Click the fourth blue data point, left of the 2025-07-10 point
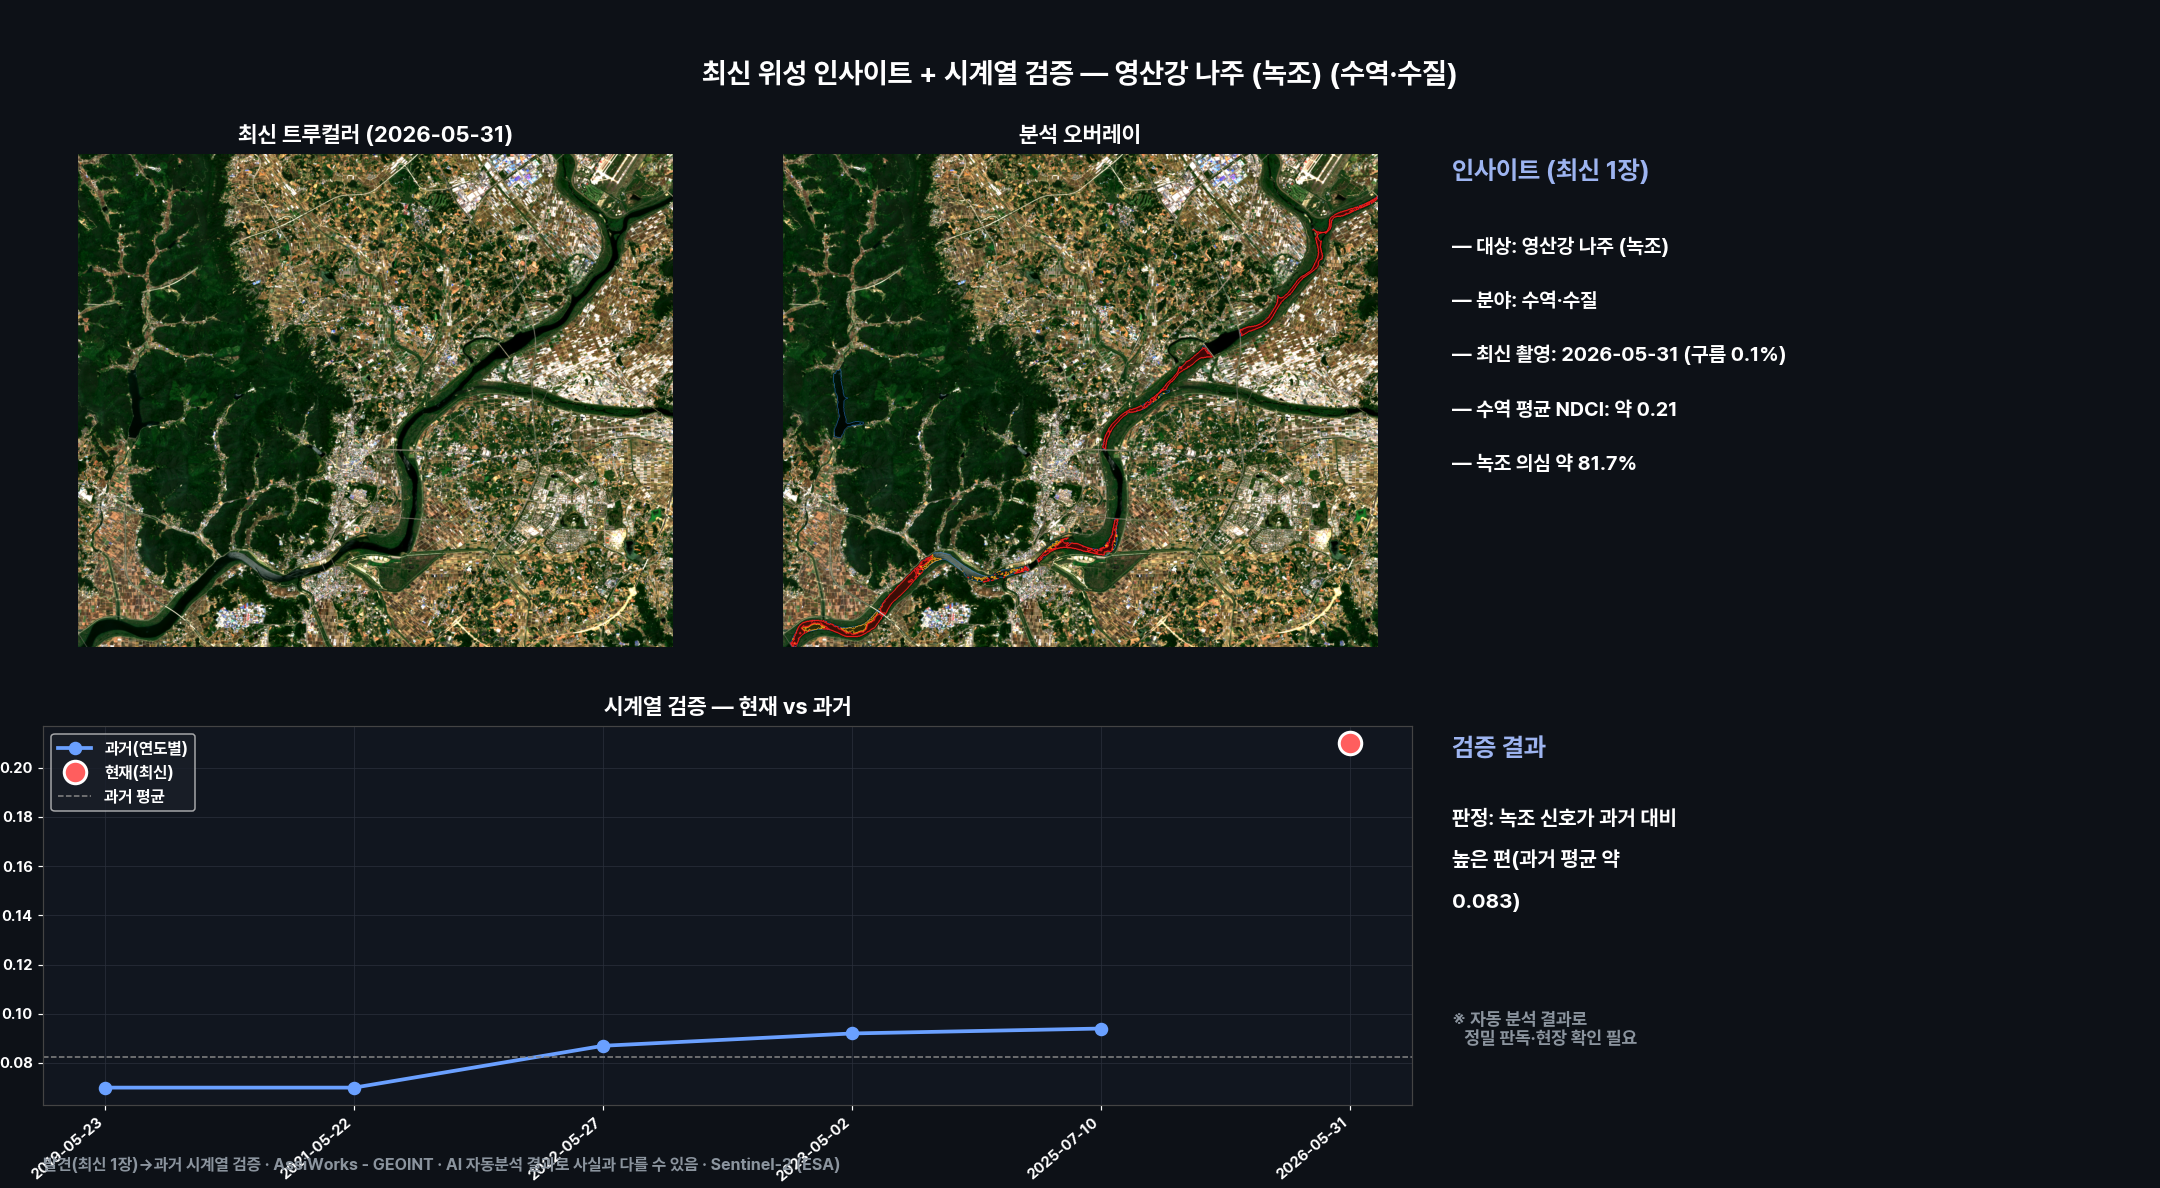 852,1033
